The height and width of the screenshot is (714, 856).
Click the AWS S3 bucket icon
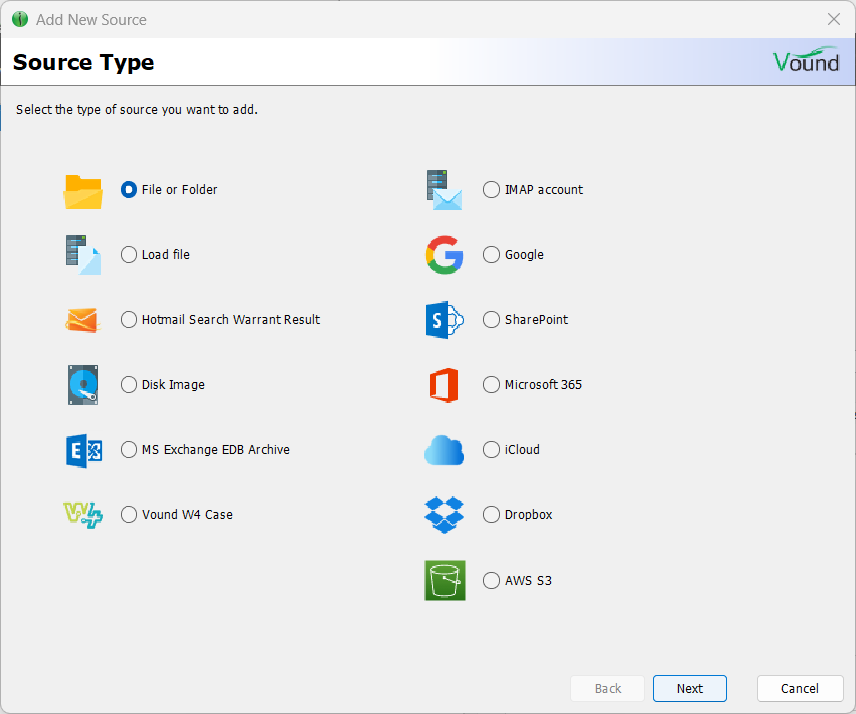click(x=444, y=580)
